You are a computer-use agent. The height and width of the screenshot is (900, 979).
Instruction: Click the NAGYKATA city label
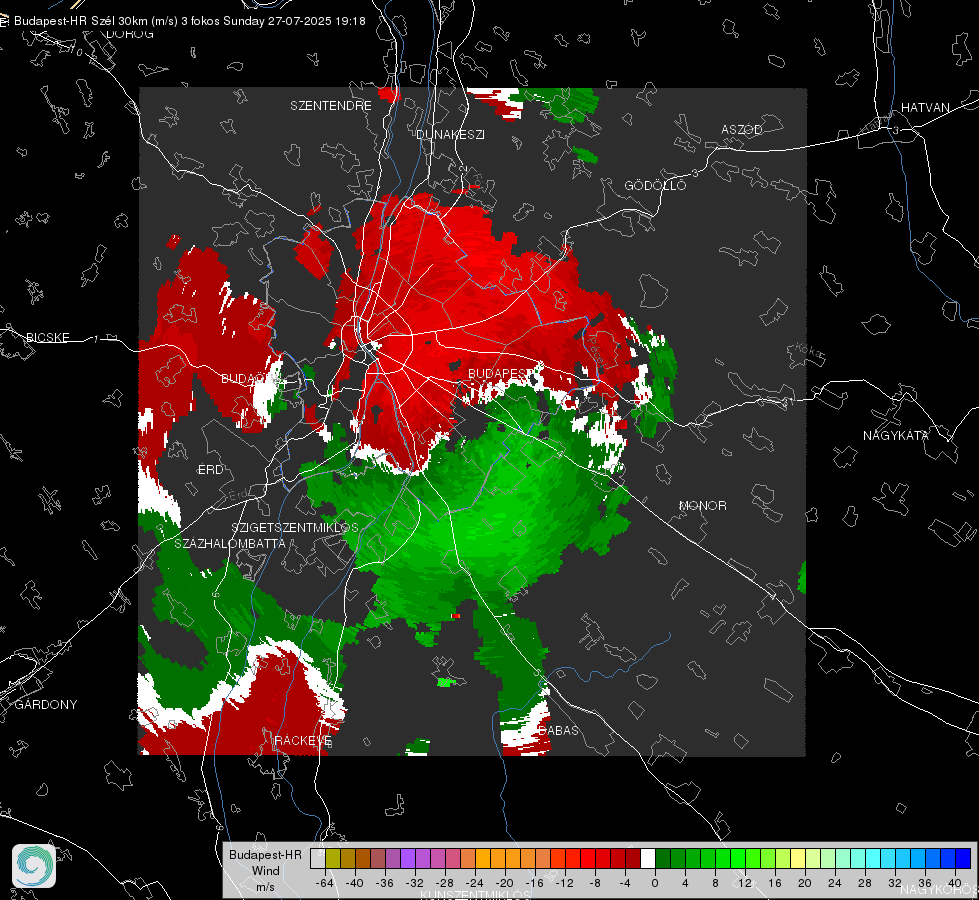[x=896, y=435]
